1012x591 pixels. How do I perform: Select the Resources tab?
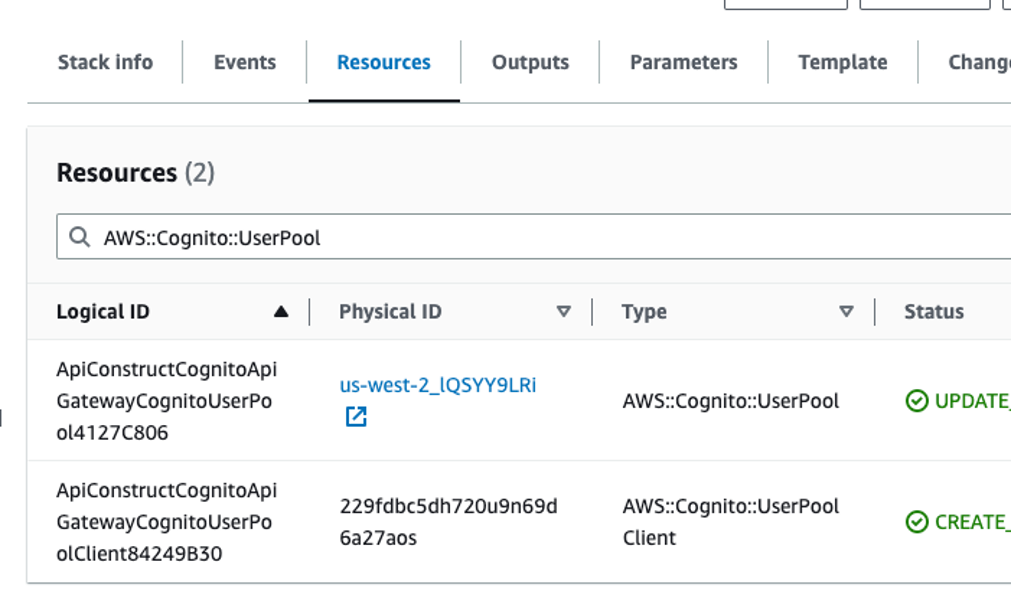(x=383, y=62)
